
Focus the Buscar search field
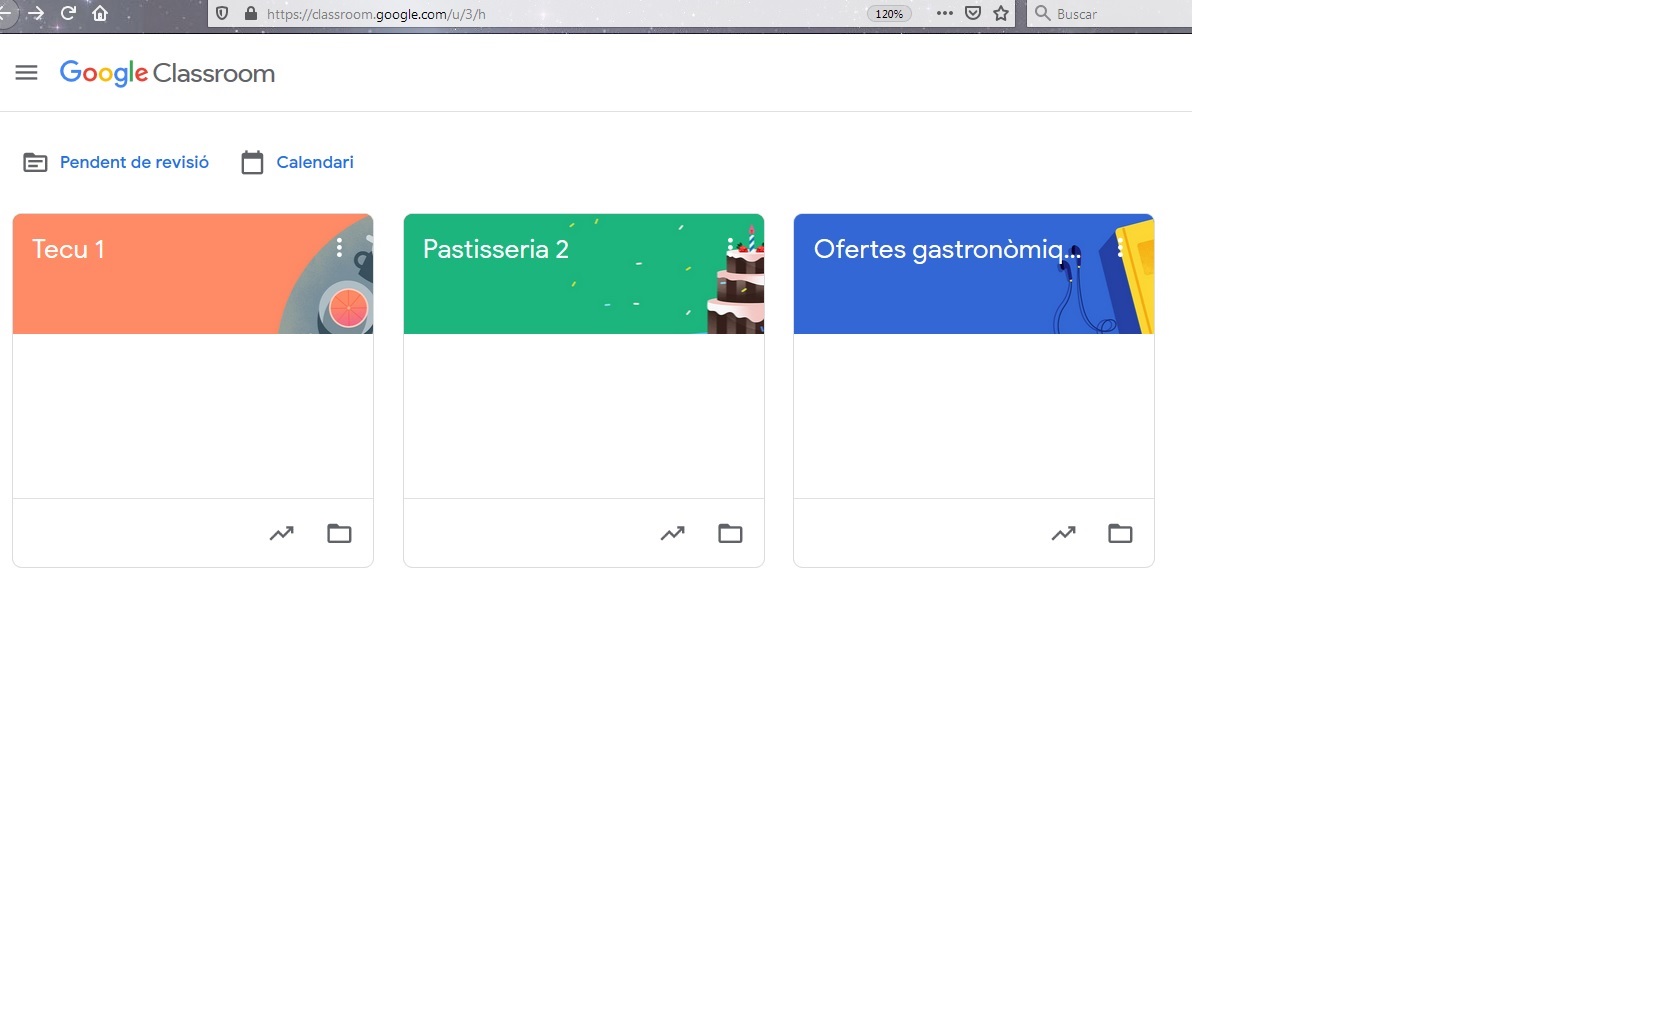point(1110,13)
